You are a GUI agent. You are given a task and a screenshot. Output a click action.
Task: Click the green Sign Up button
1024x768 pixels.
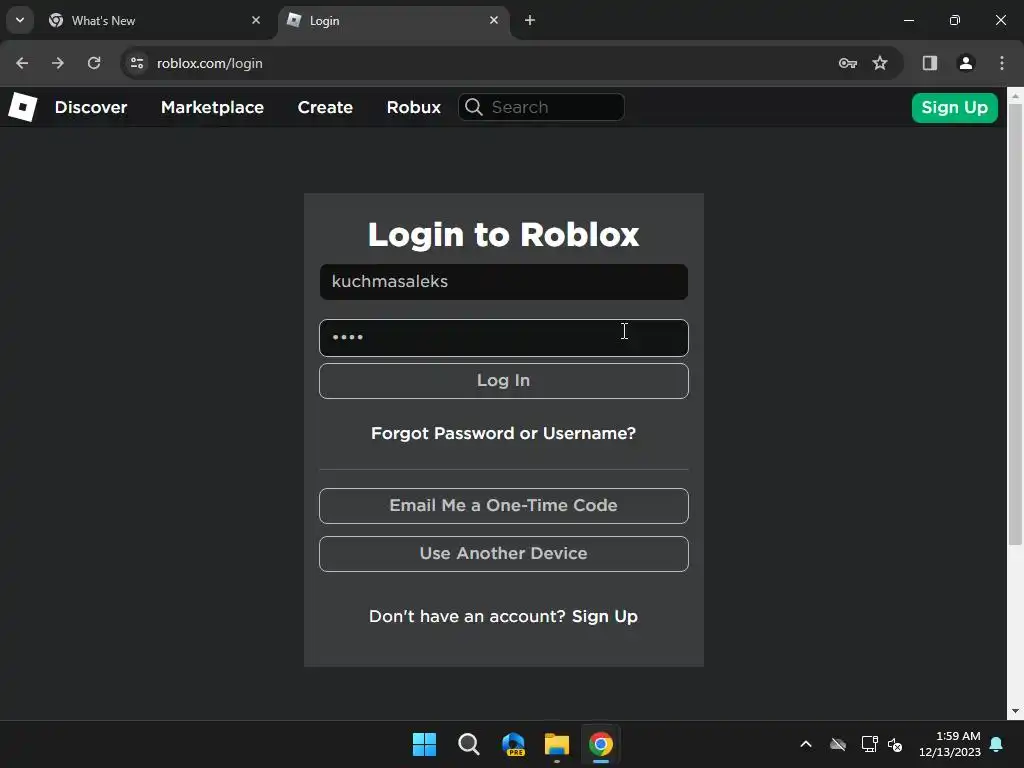point(954,108)
